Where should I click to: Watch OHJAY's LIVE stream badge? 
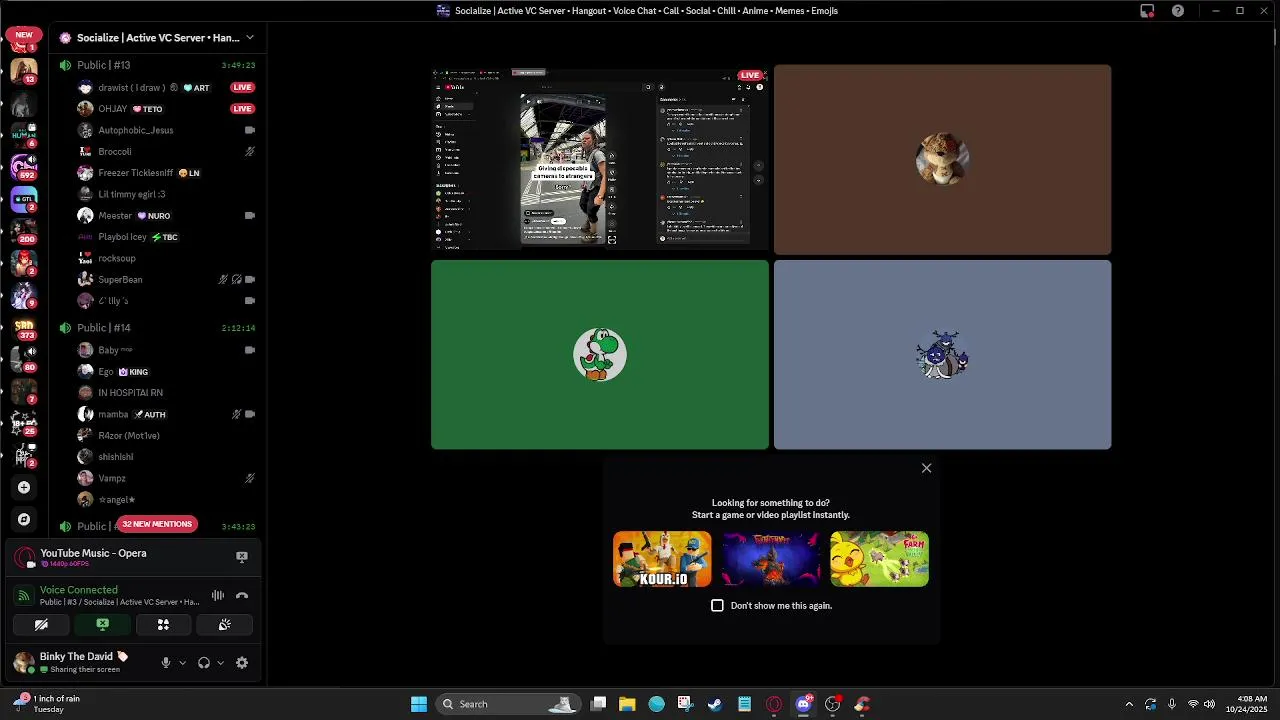[242, 109]
